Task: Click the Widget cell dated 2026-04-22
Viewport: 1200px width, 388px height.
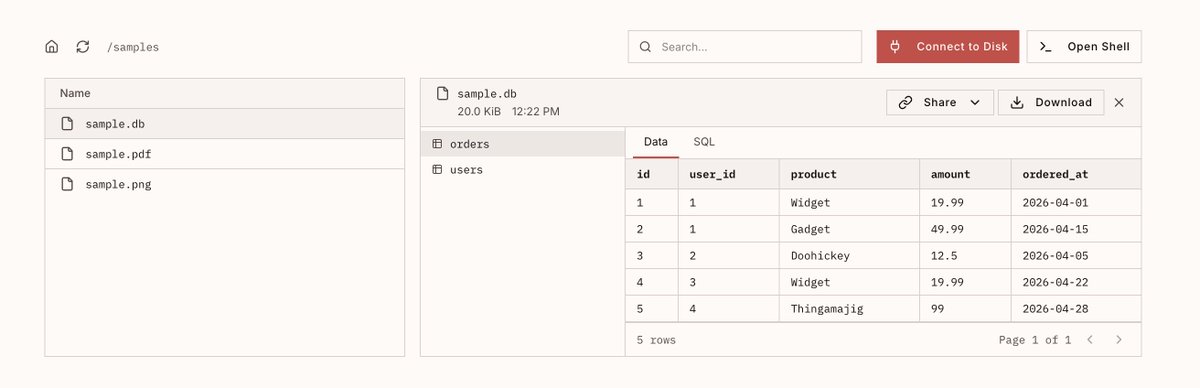Action: click(x=849, y=283)
